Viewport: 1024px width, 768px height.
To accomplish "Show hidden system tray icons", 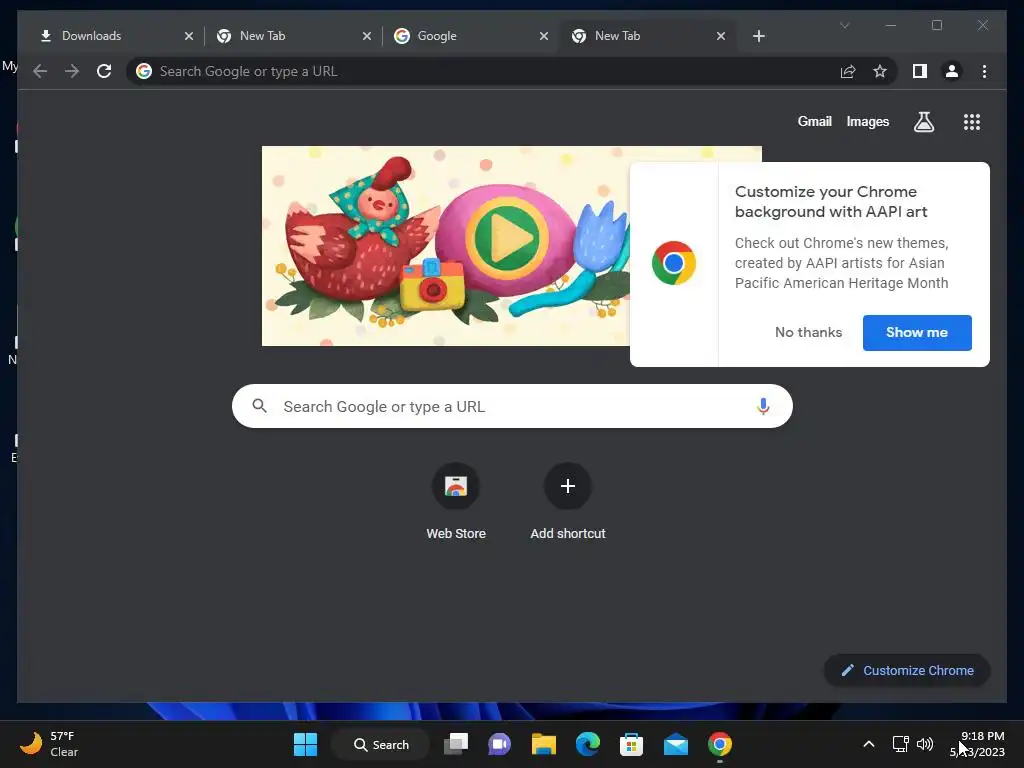I will 869,744.
